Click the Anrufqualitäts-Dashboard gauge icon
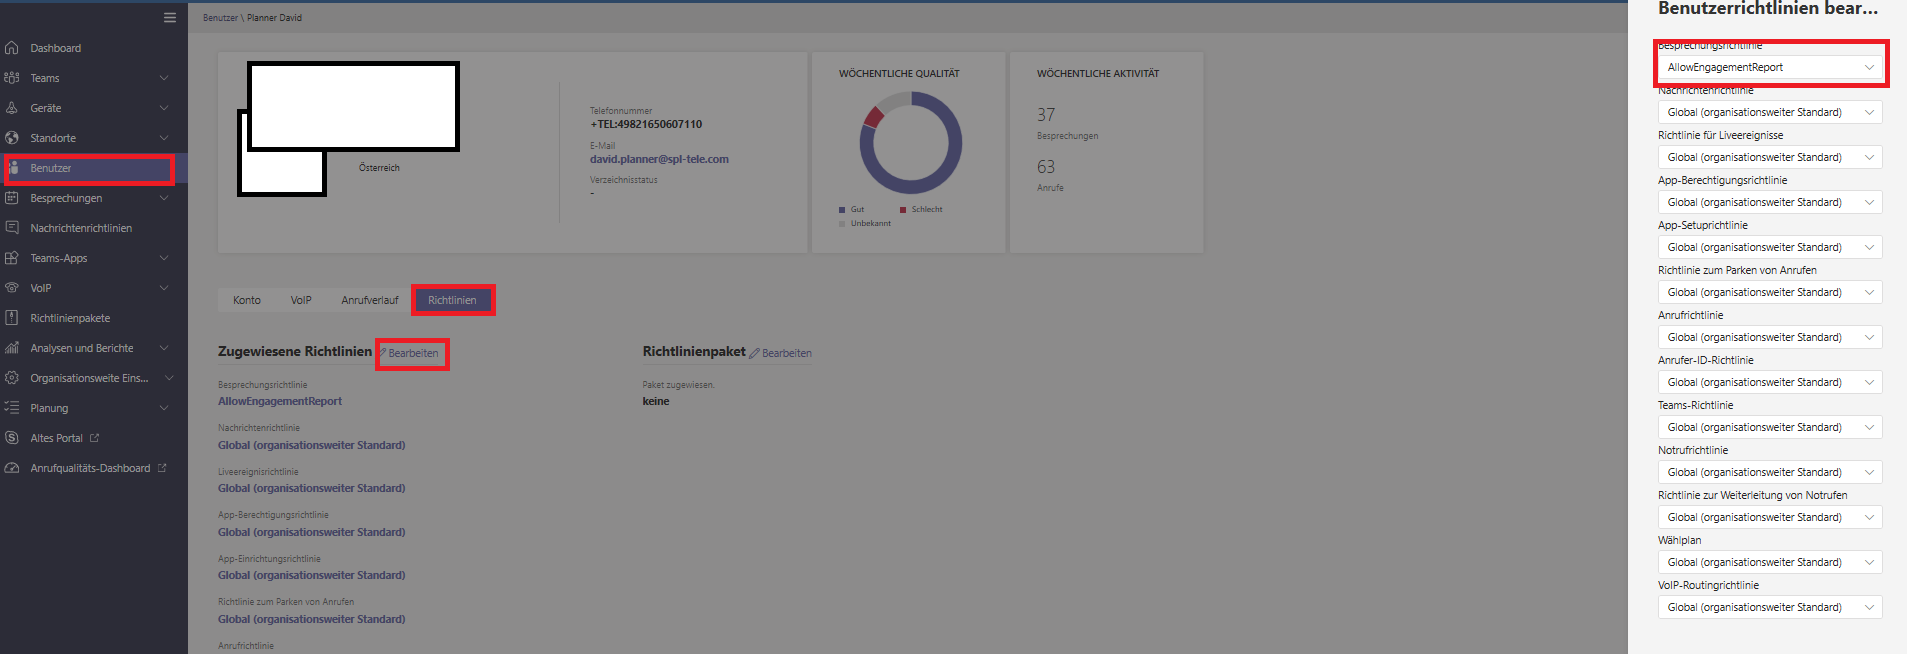The width and height of the screenshot is (1907, 654). pyautogui.click(x=12, y=468)
